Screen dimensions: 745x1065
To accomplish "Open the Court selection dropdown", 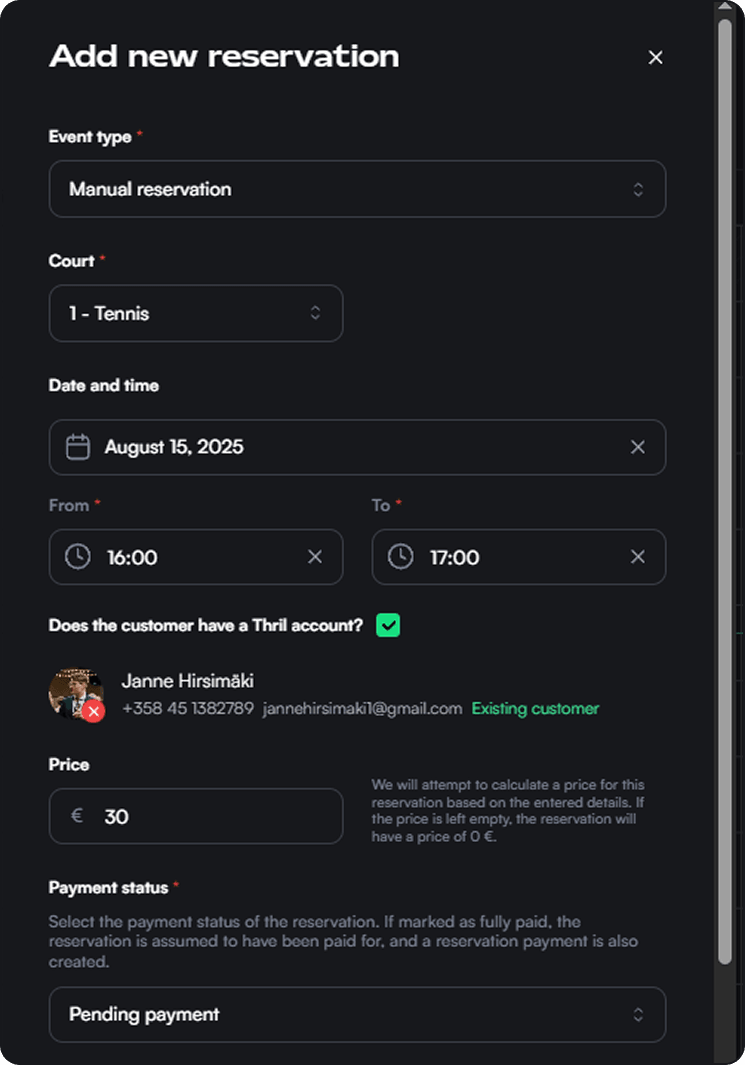I will pos(195,313).
